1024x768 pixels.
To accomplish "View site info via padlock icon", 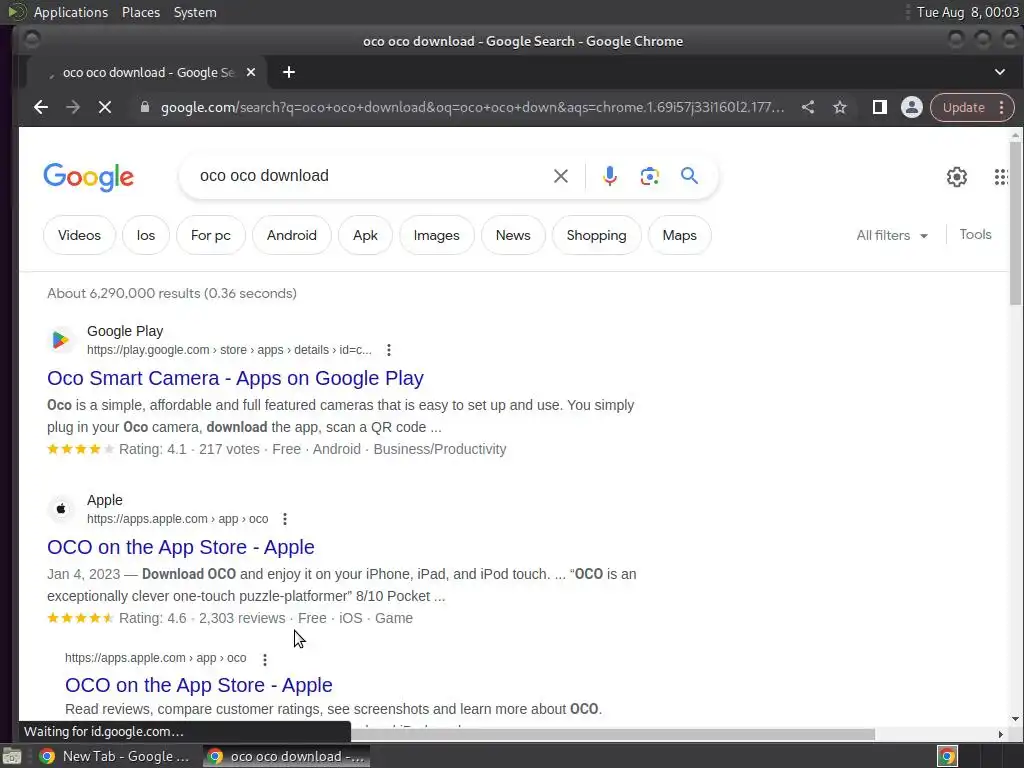I will coord(145,107).
